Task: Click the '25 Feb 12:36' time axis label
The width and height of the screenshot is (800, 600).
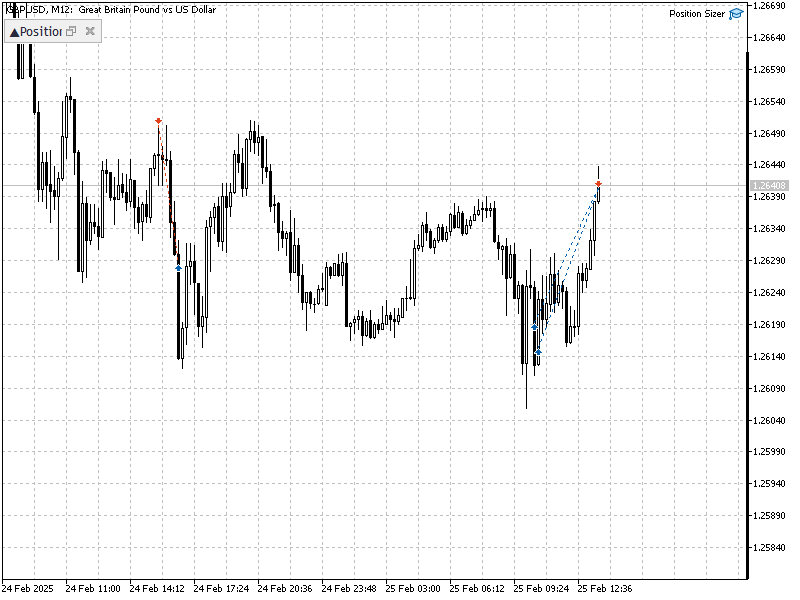Action: 605,588
